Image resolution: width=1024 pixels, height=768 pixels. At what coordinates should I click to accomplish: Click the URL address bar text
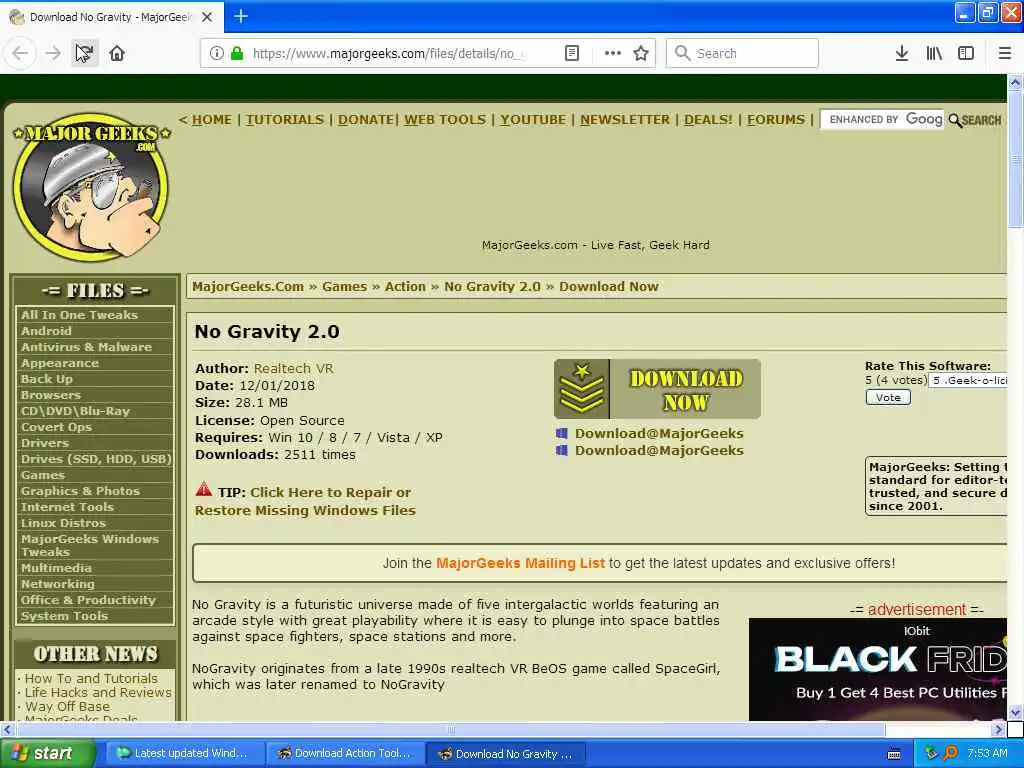(389, 54)
